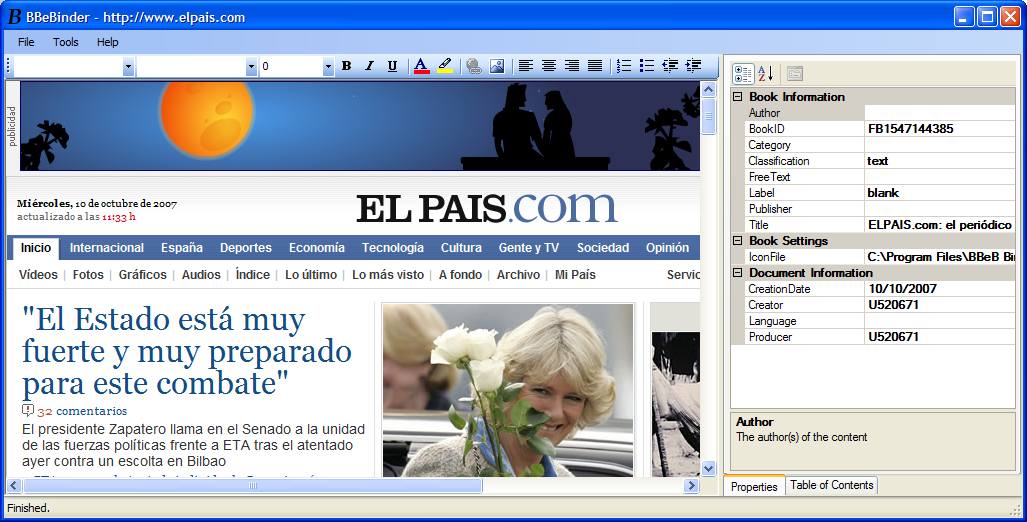The height and width of the screenshot is (522, 1027).
Task: Click the EL PAIS.com logo
Action: tap(487, 207)
